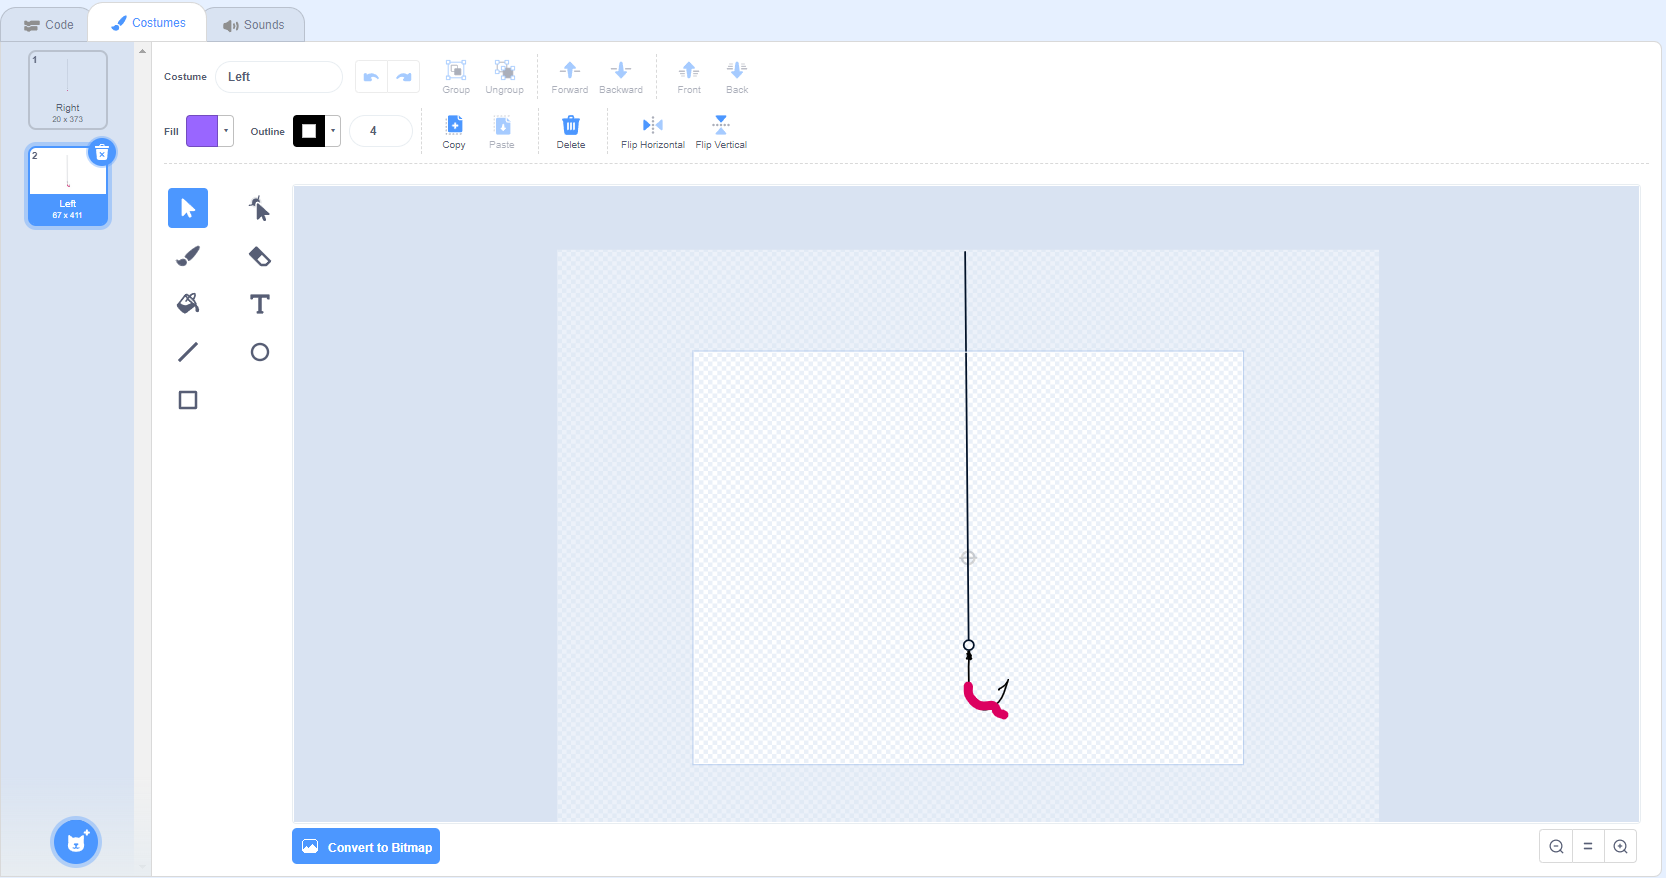Switch to the Code tab
This screenshot has height=878, width=1666.
click(x=48, y=24)
